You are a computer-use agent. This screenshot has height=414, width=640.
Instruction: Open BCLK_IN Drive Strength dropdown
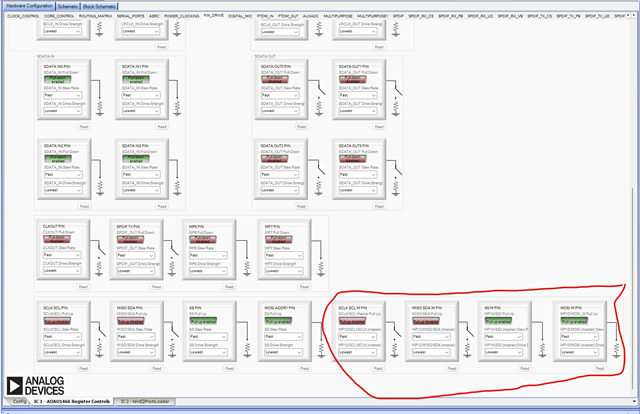(62, 31)
